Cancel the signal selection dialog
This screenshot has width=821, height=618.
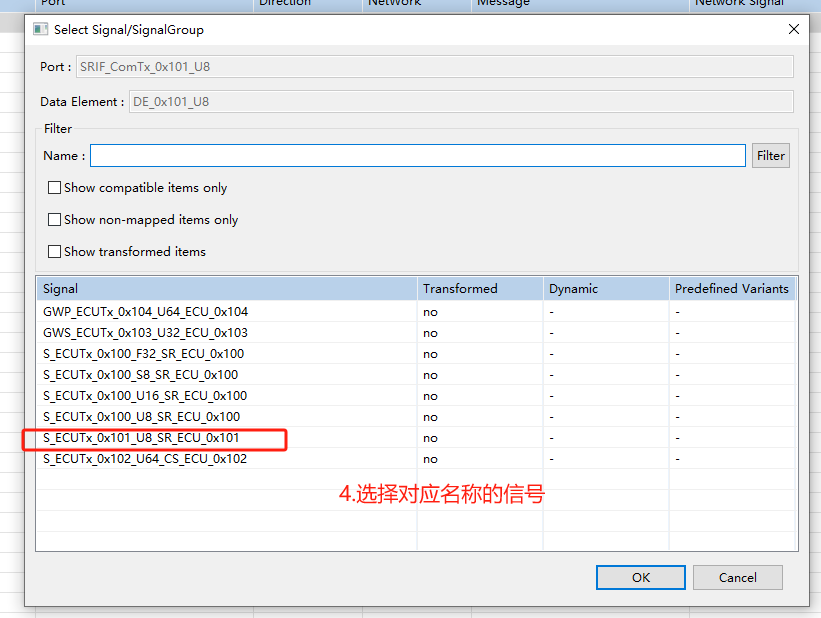click(737, 577)
